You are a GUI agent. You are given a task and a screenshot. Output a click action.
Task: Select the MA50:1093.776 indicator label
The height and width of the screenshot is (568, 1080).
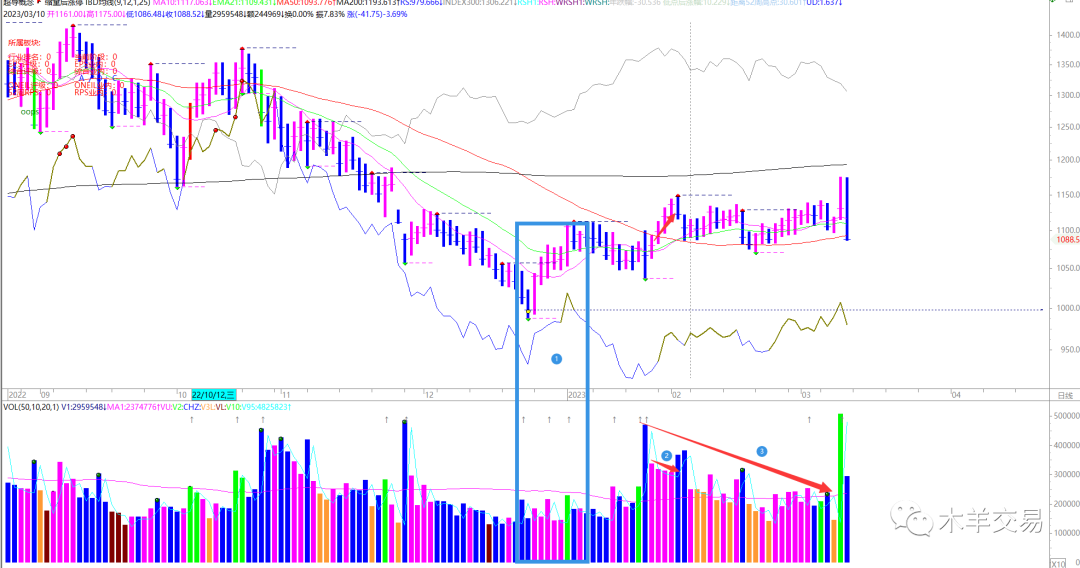coord(306,3)
